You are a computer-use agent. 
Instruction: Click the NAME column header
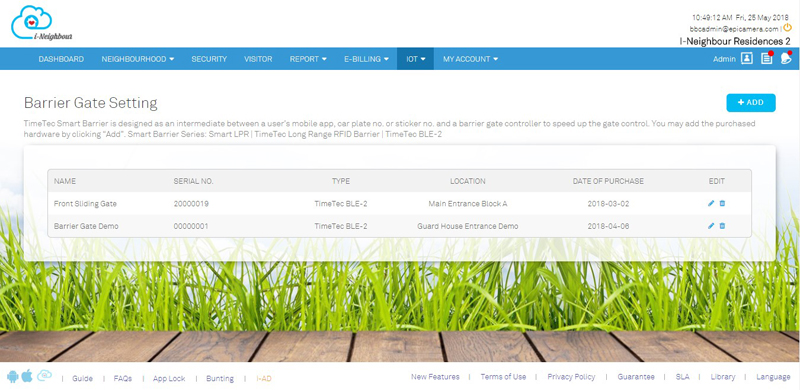[65, 181]
